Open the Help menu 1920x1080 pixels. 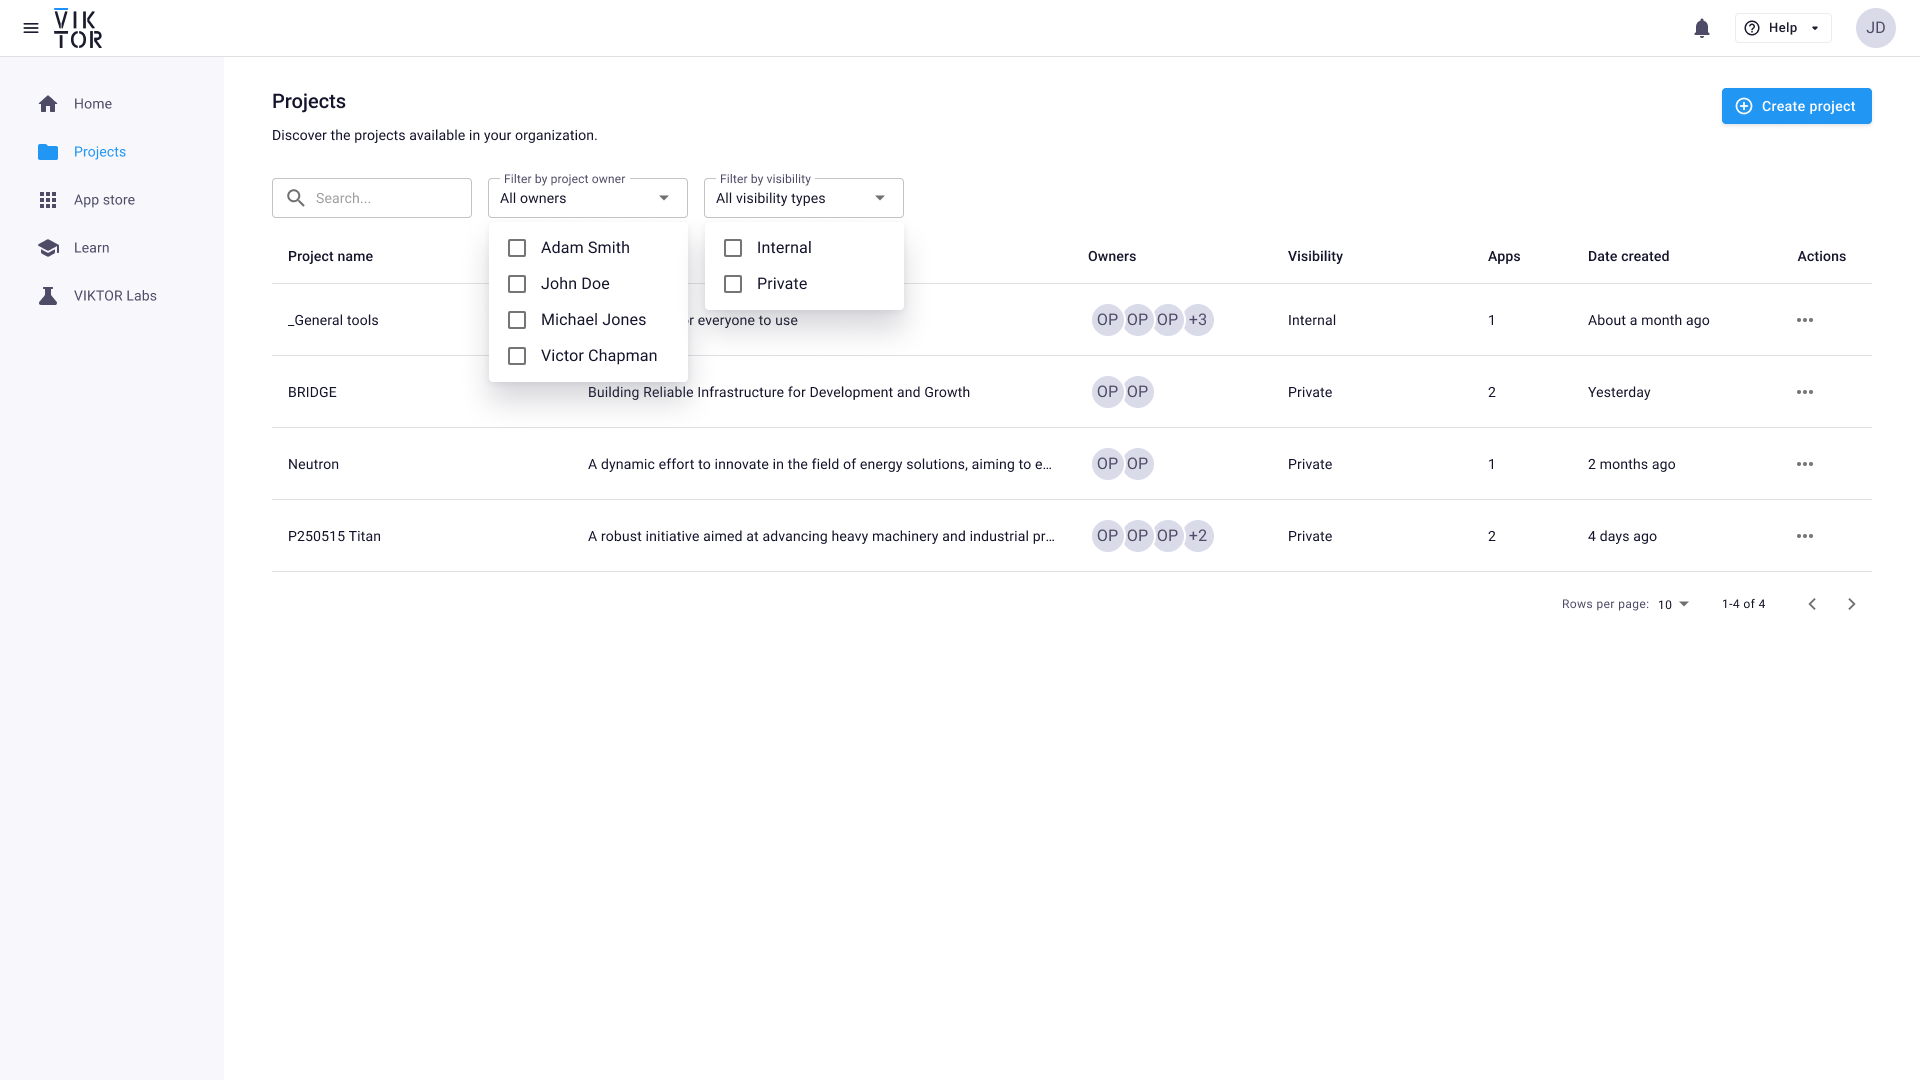(x=1782, y=28)
